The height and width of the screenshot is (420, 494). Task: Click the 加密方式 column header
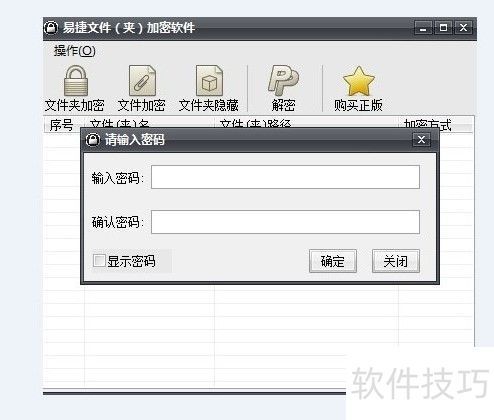pos(428,125)
